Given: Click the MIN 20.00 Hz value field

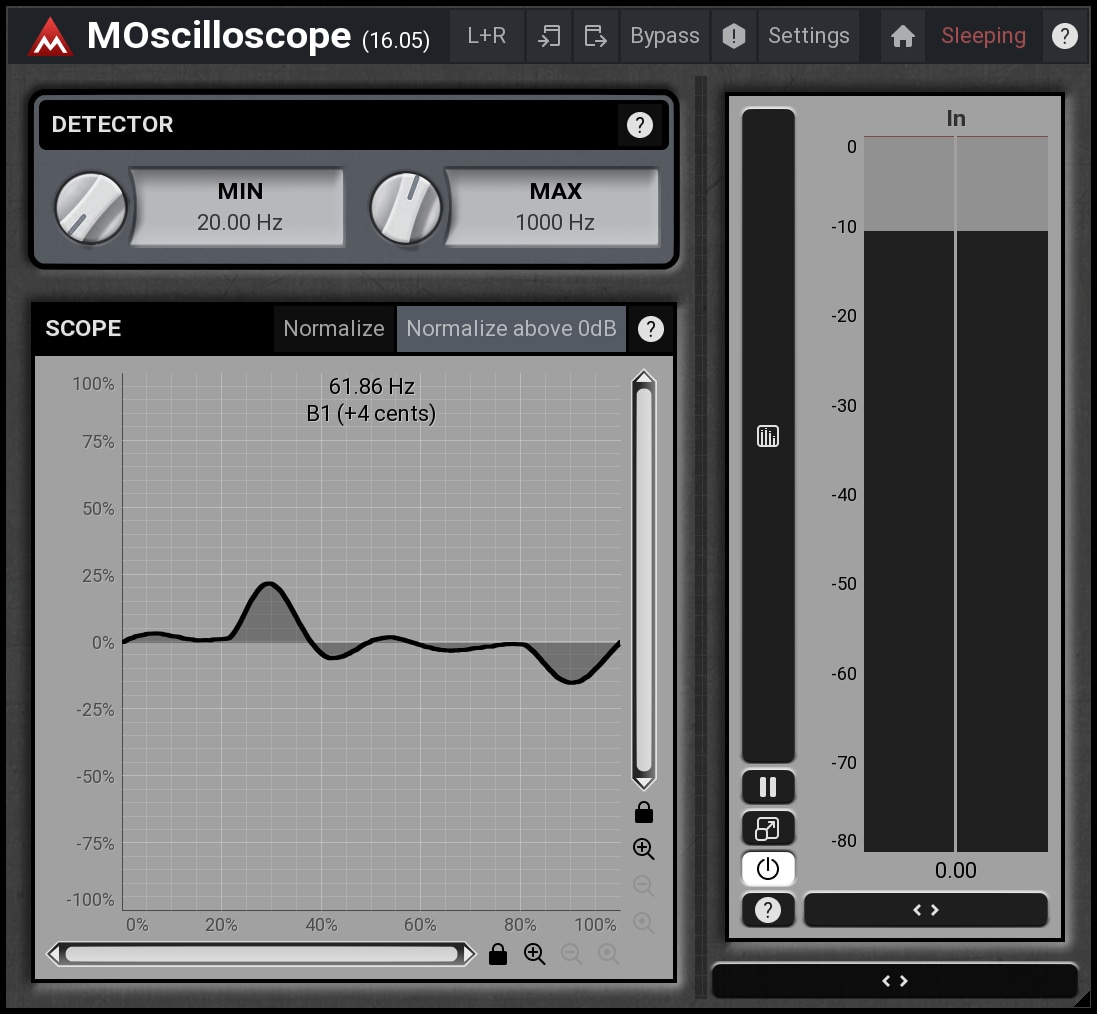Looking at the screenshot, I should [x=239, y=207].
